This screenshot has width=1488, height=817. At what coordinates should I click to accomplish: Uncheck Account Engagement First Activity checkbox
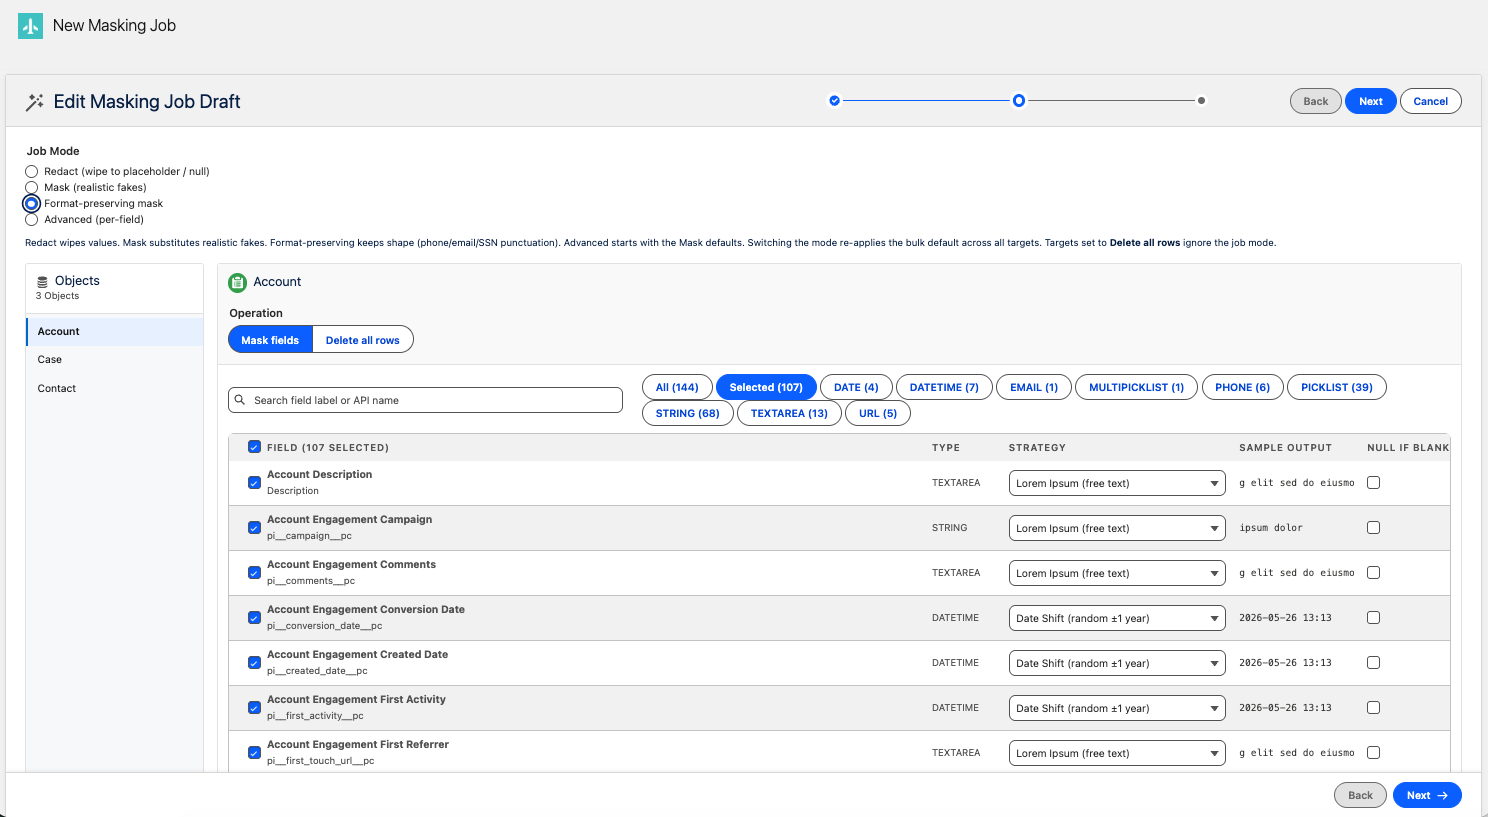coord(254,708)
